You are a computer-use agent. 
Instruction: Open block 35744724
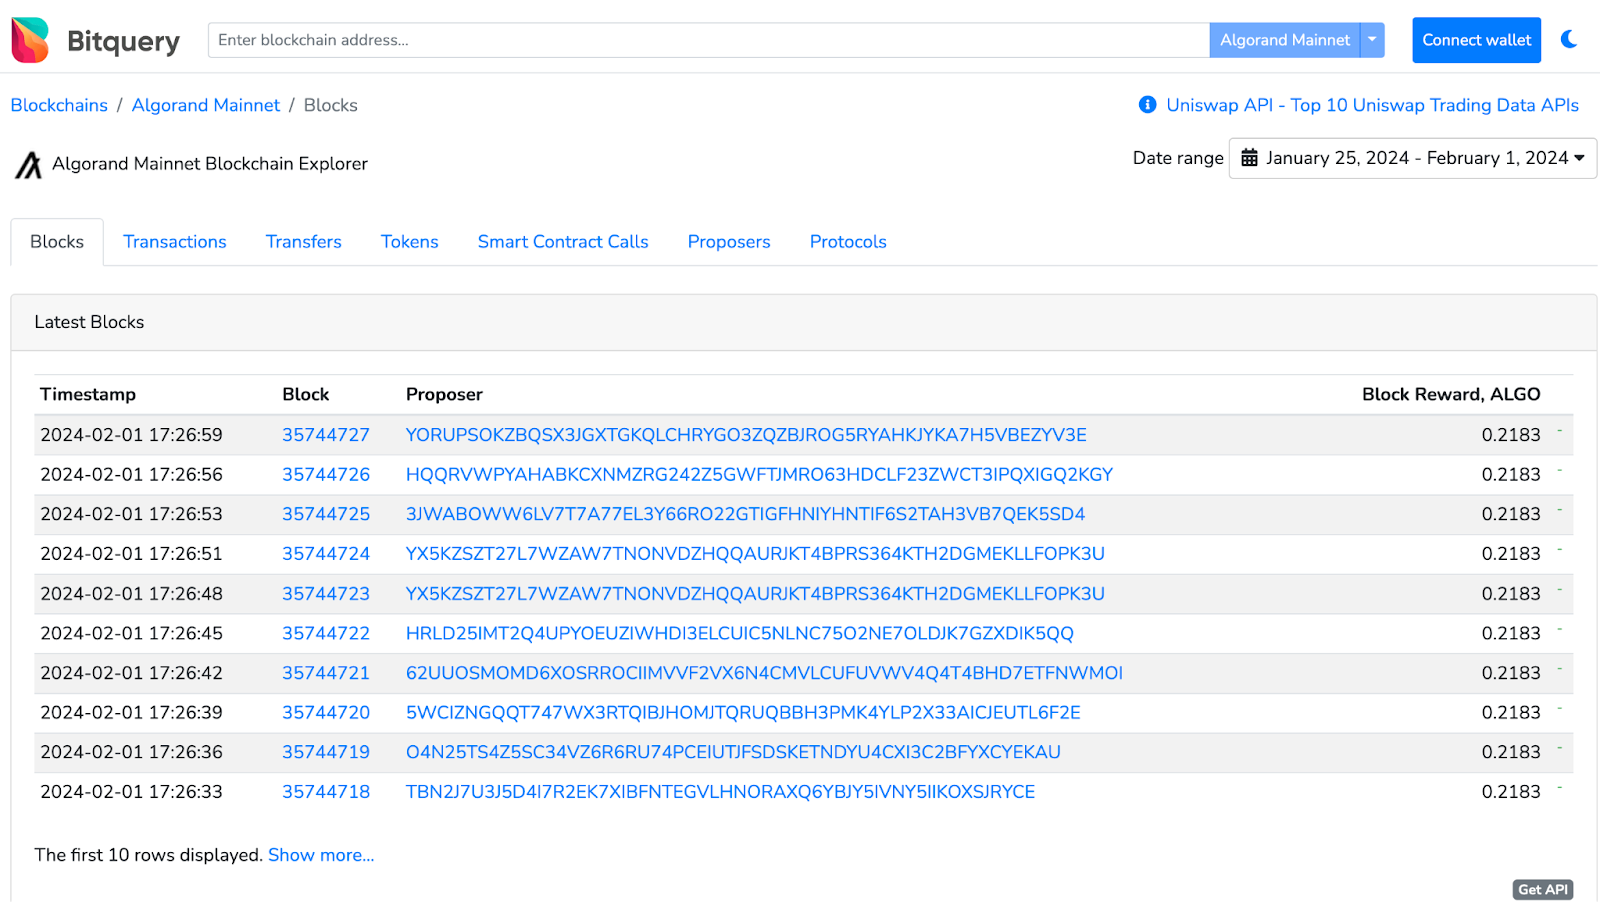tap(326, 554)
